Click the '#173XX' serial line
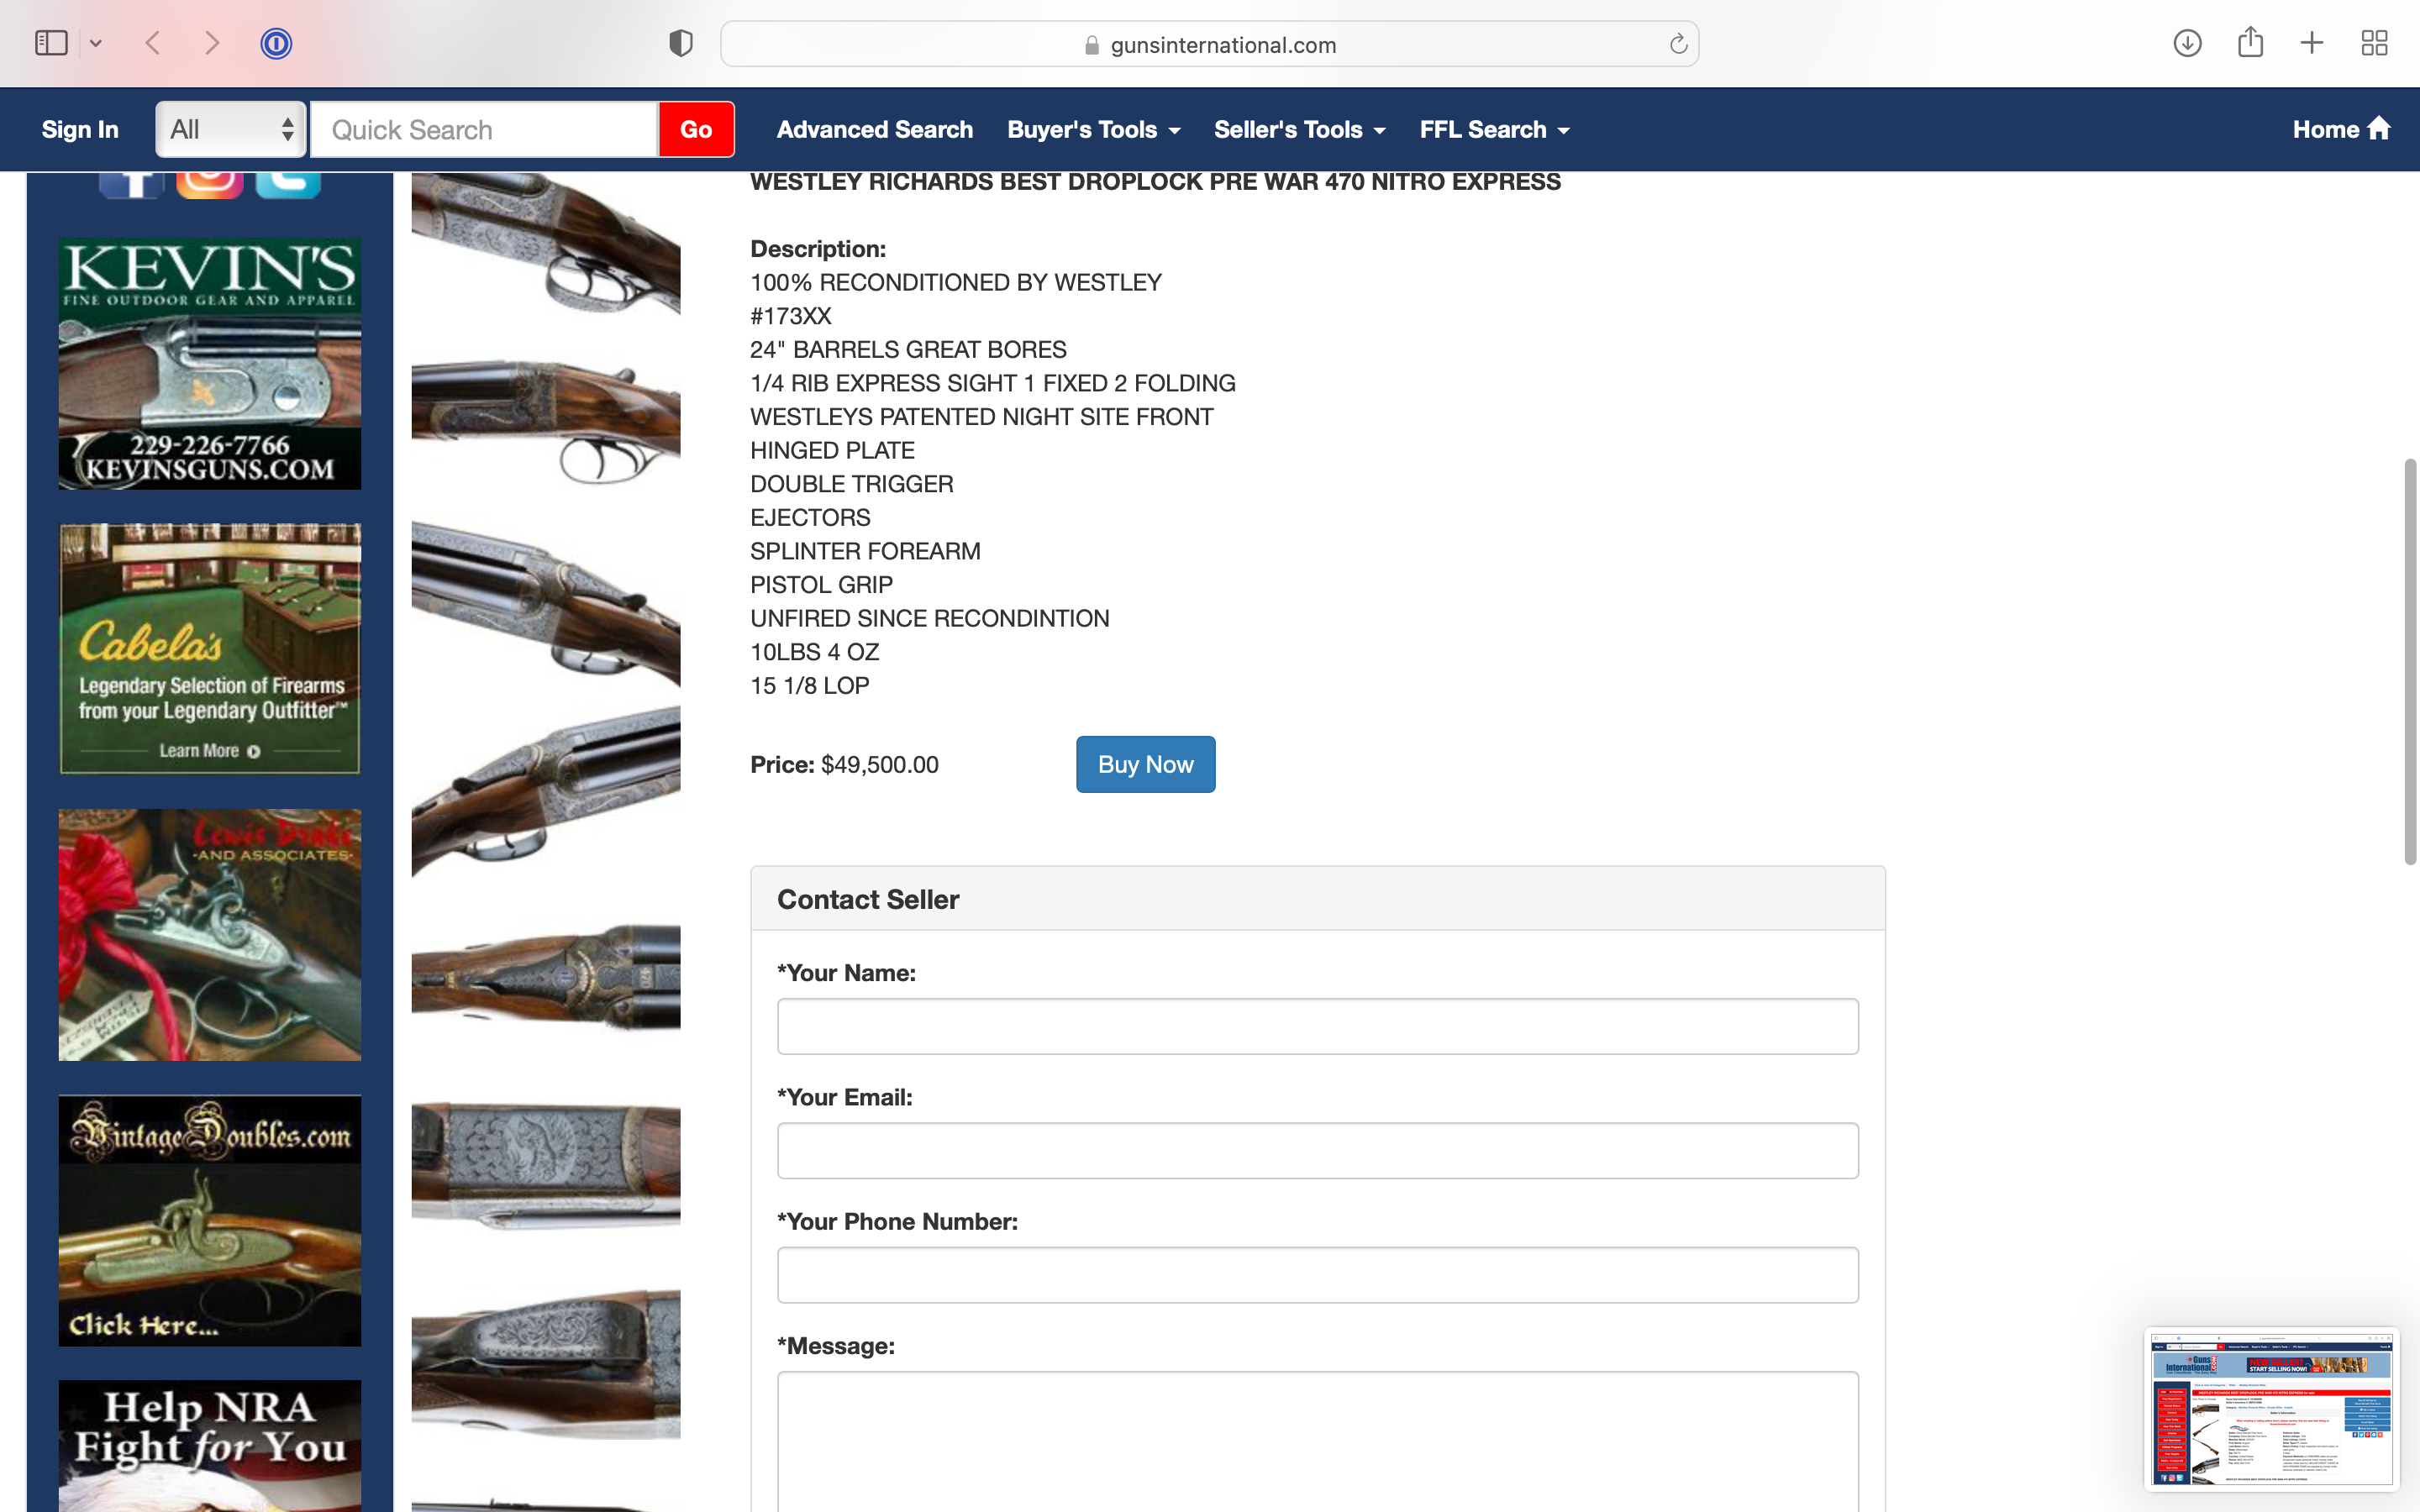Screen dimensions: 2420x1512 pos(790,316)
